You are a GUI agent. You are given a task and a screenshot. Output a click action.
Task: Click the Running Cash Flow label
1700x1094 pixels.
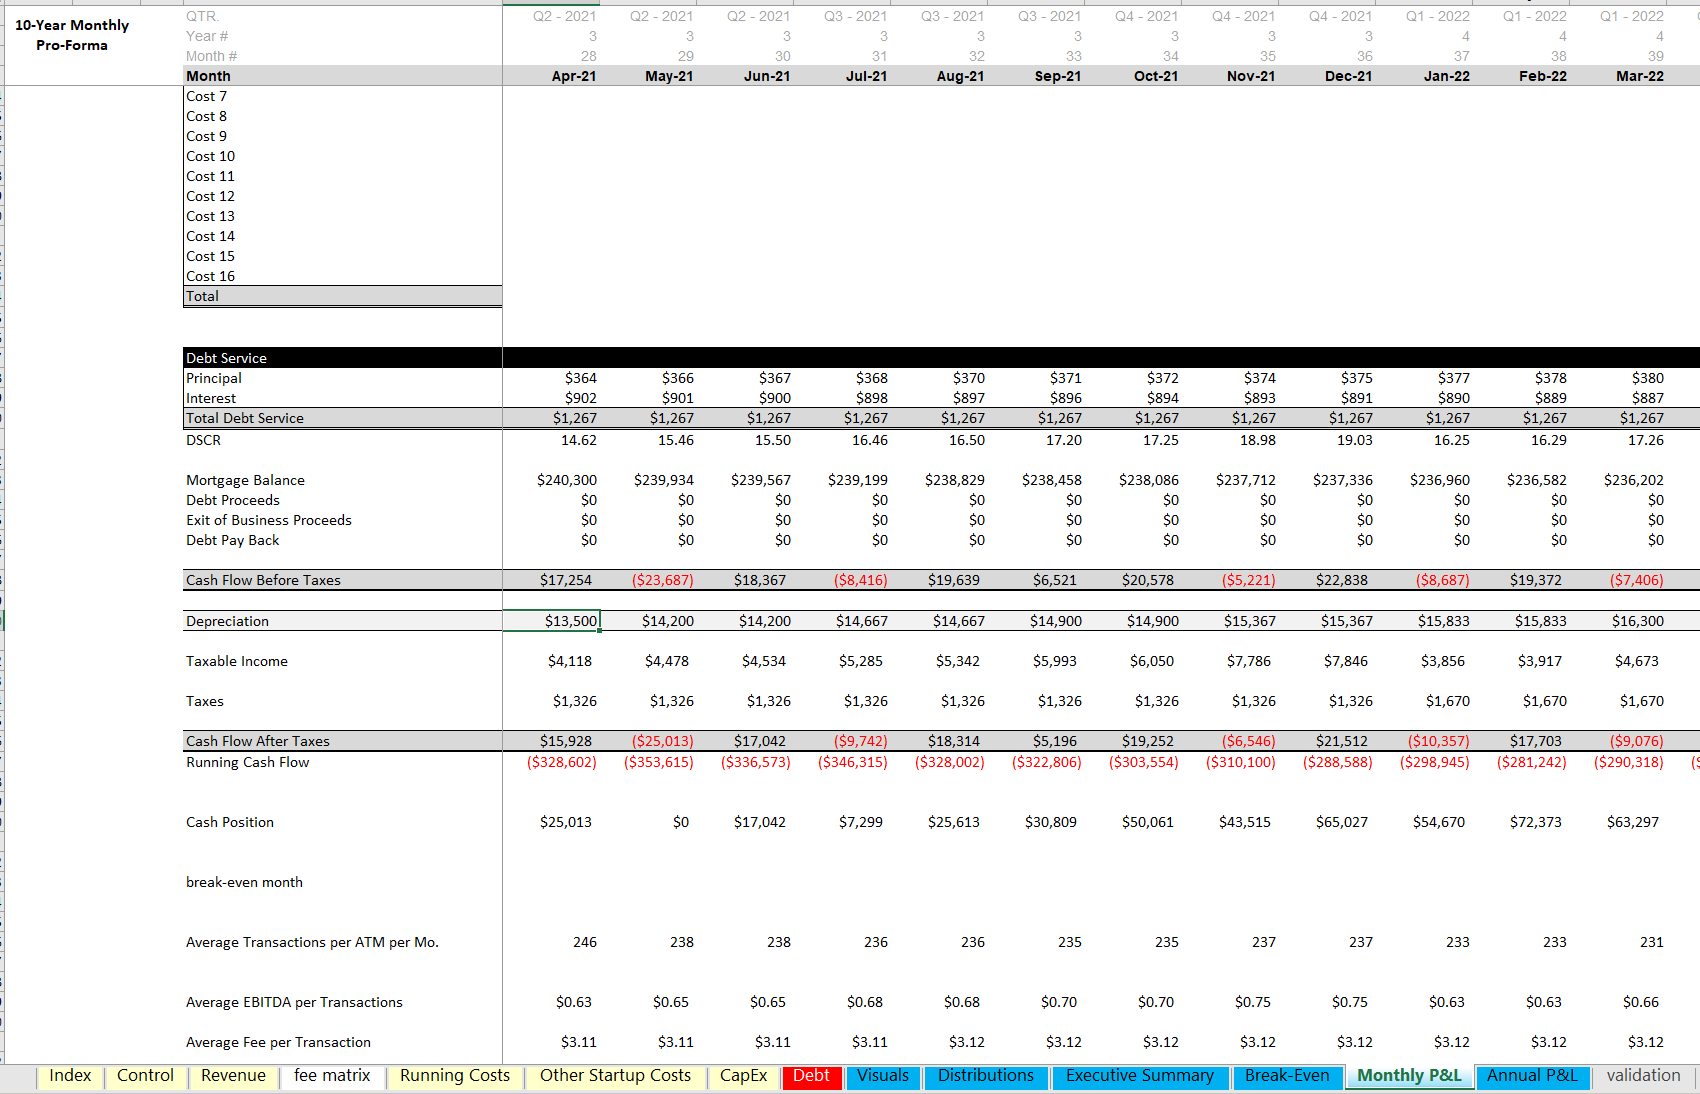coord(247,762)
